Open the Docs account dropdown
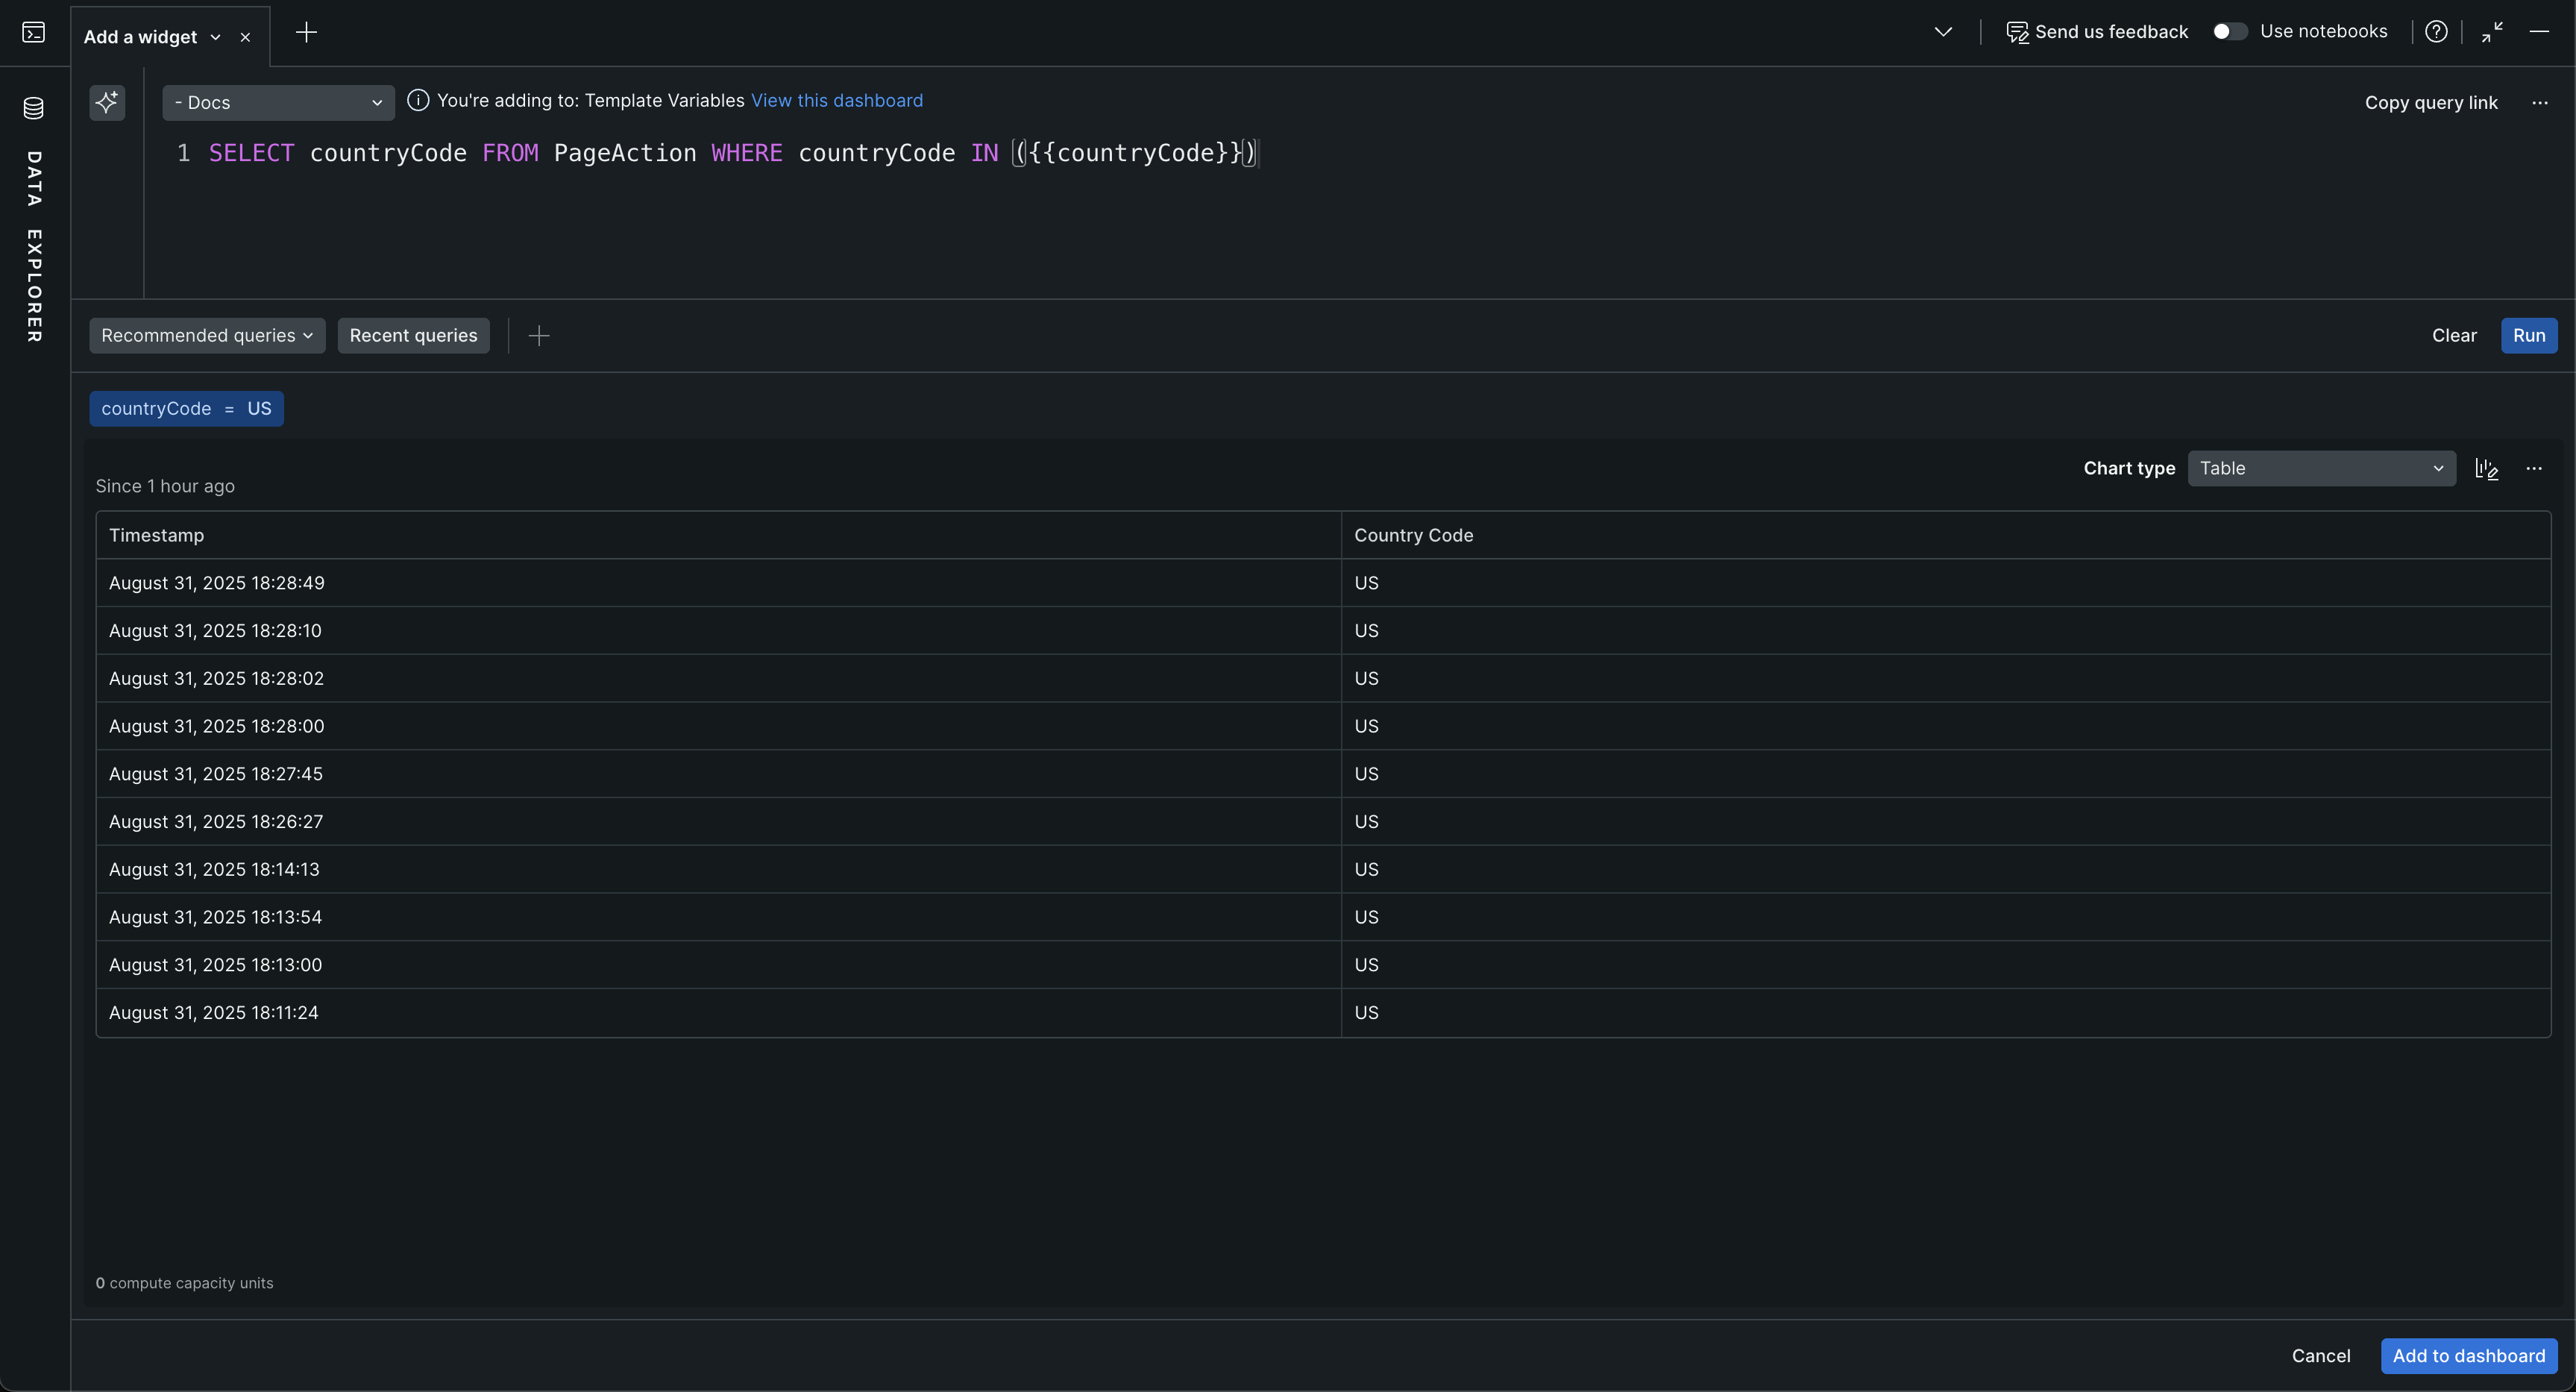Screen dimensions: 2576x1392 click(x=278, y=103)
